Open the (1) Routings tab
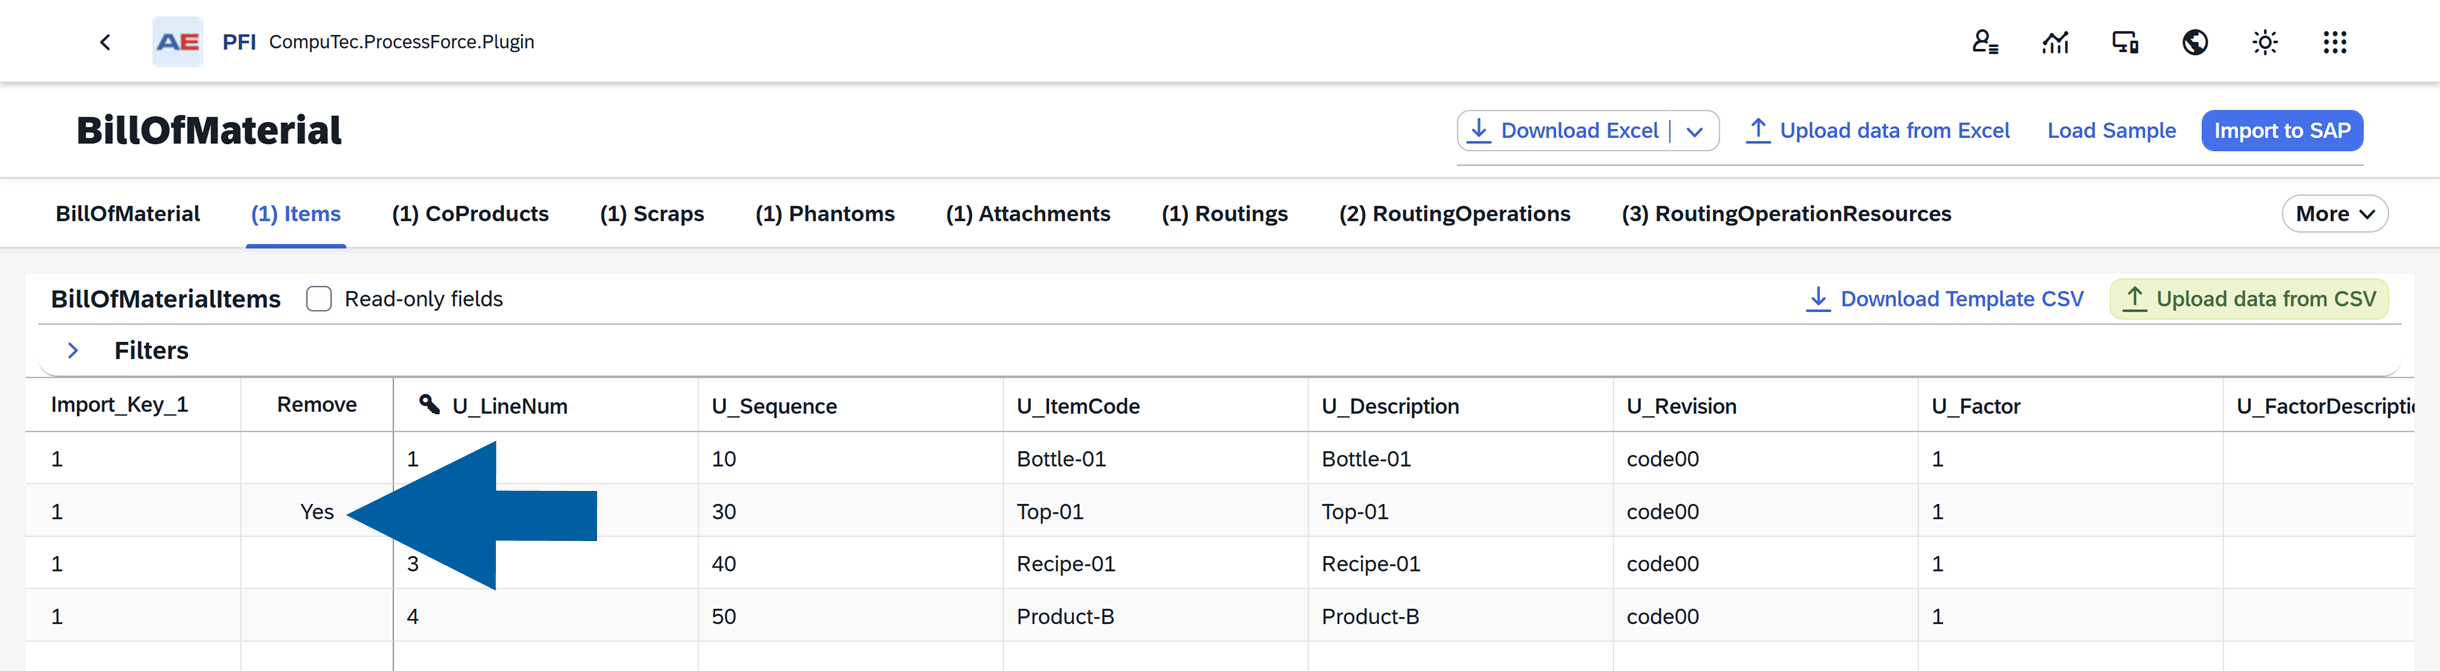The height and width of the screenshot is (671, 2440). coord(1225,214)
